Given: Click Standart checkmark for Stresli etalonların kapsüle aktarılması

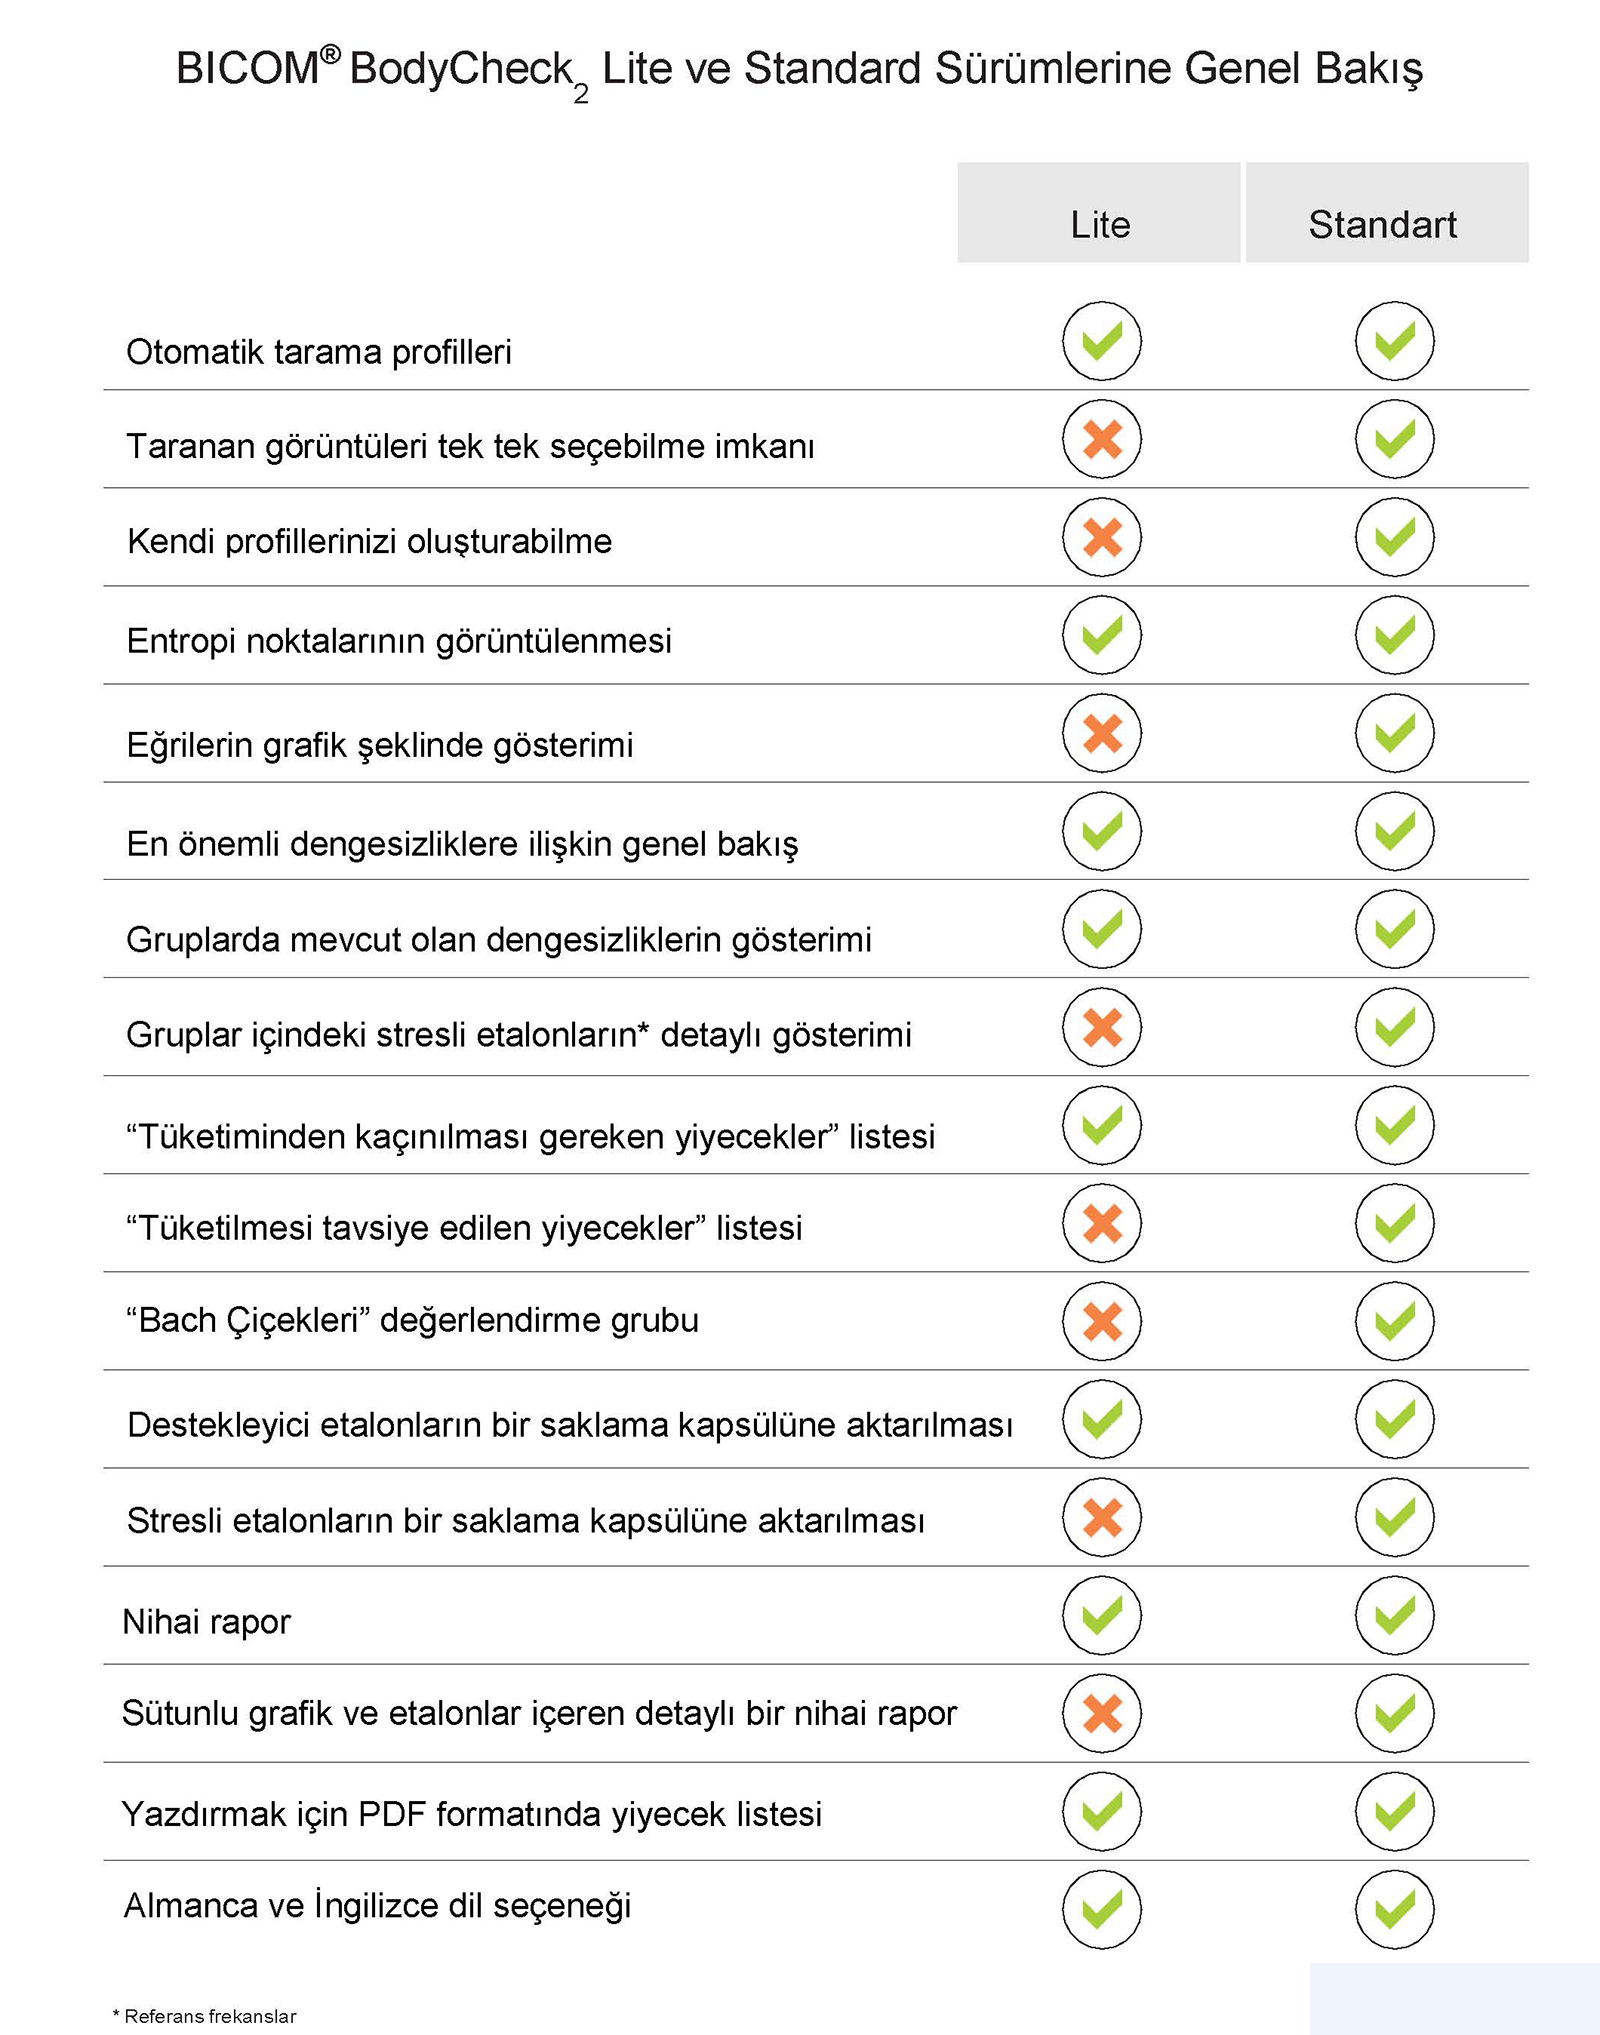Looking at the screenshot, I should [x=1394, y=1517].
